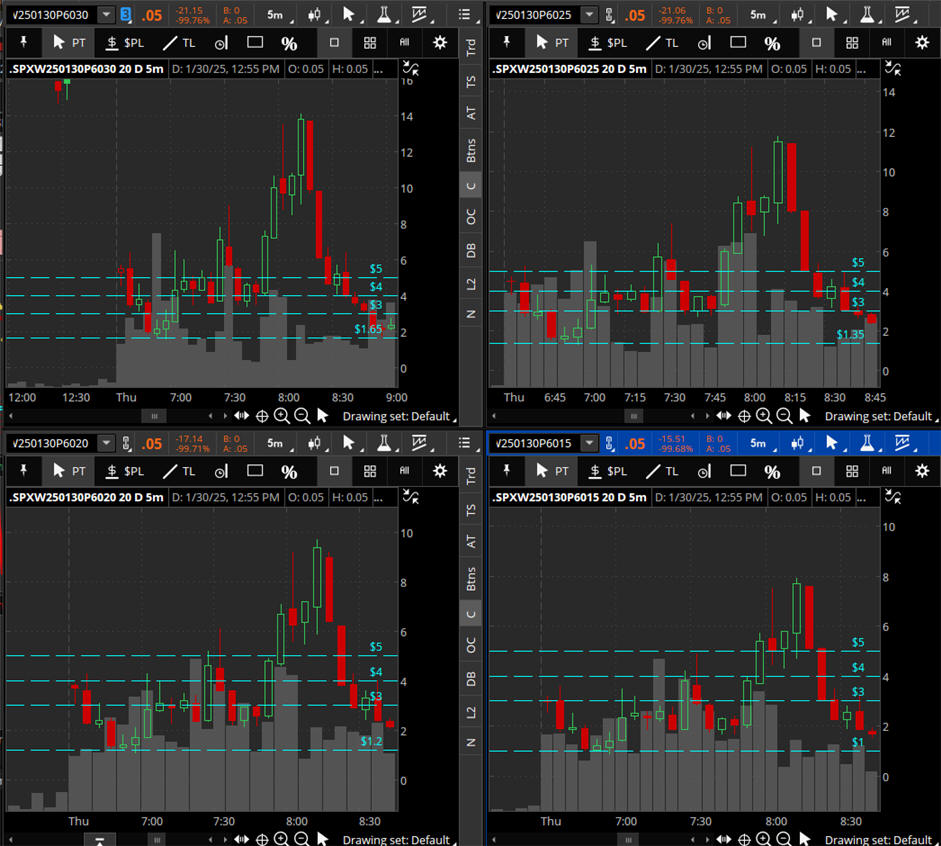The image size is (941, 846).
Task: Select the rectangle drawing tool in P6015 panel
Action: point(738,470)
